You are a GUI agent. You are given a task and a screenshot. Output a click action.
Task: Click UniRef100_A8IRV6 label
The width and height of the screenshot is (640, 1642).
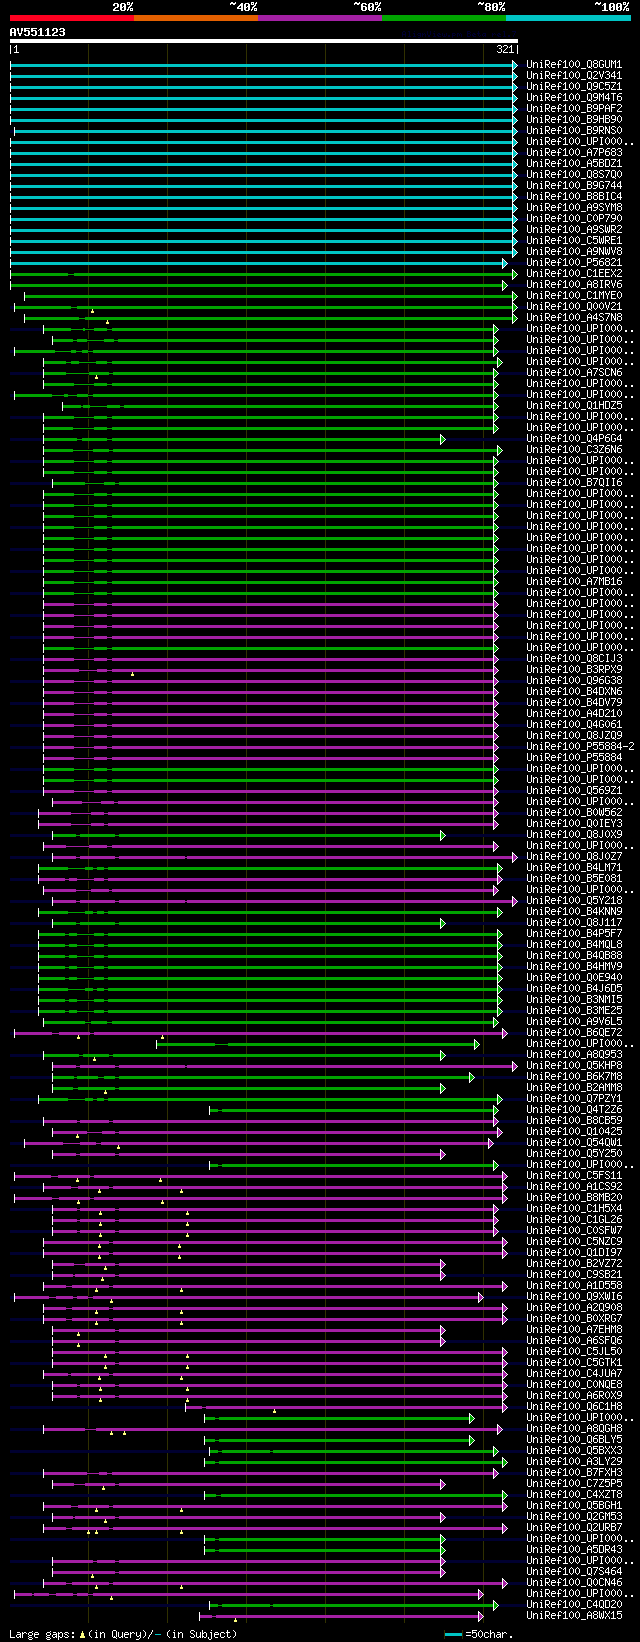[x=574, y=285]
